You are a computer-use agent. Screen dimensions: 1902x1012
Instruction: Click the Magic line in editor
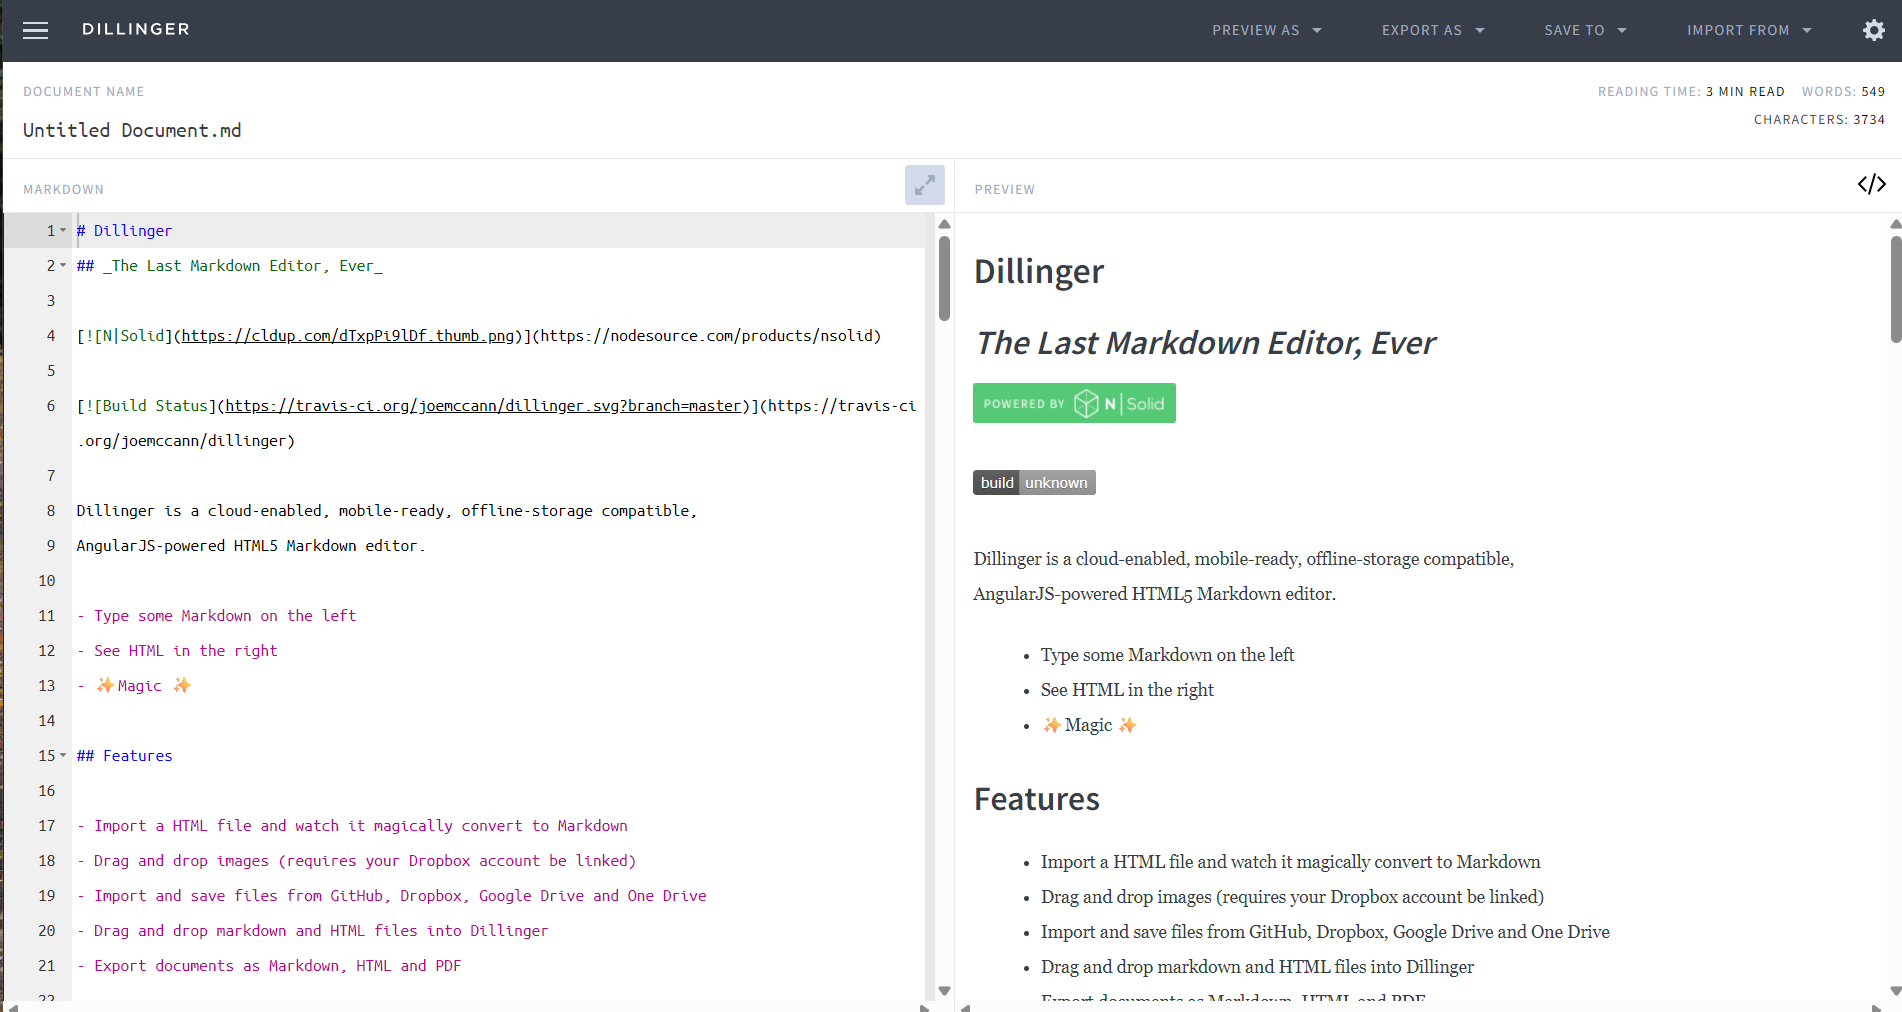pos(134,686)
